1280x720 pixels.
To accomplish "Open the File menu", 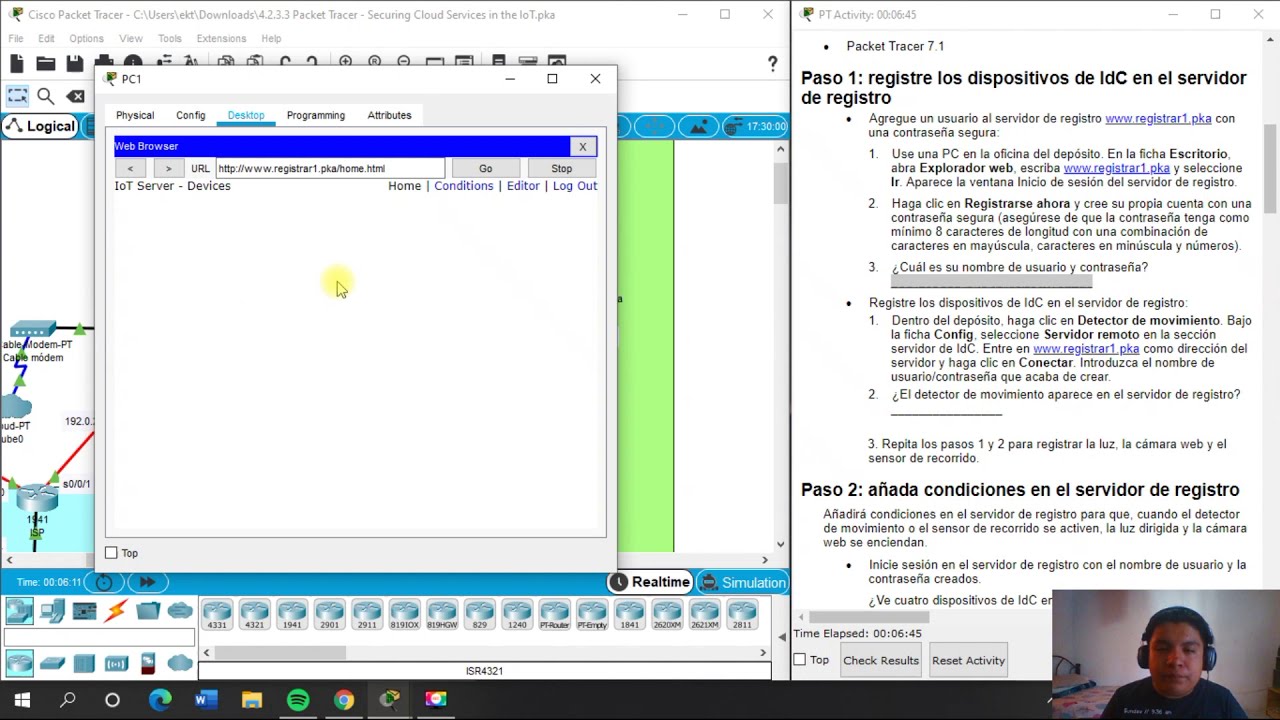I will pyautogui.click(x=16, y=38).
